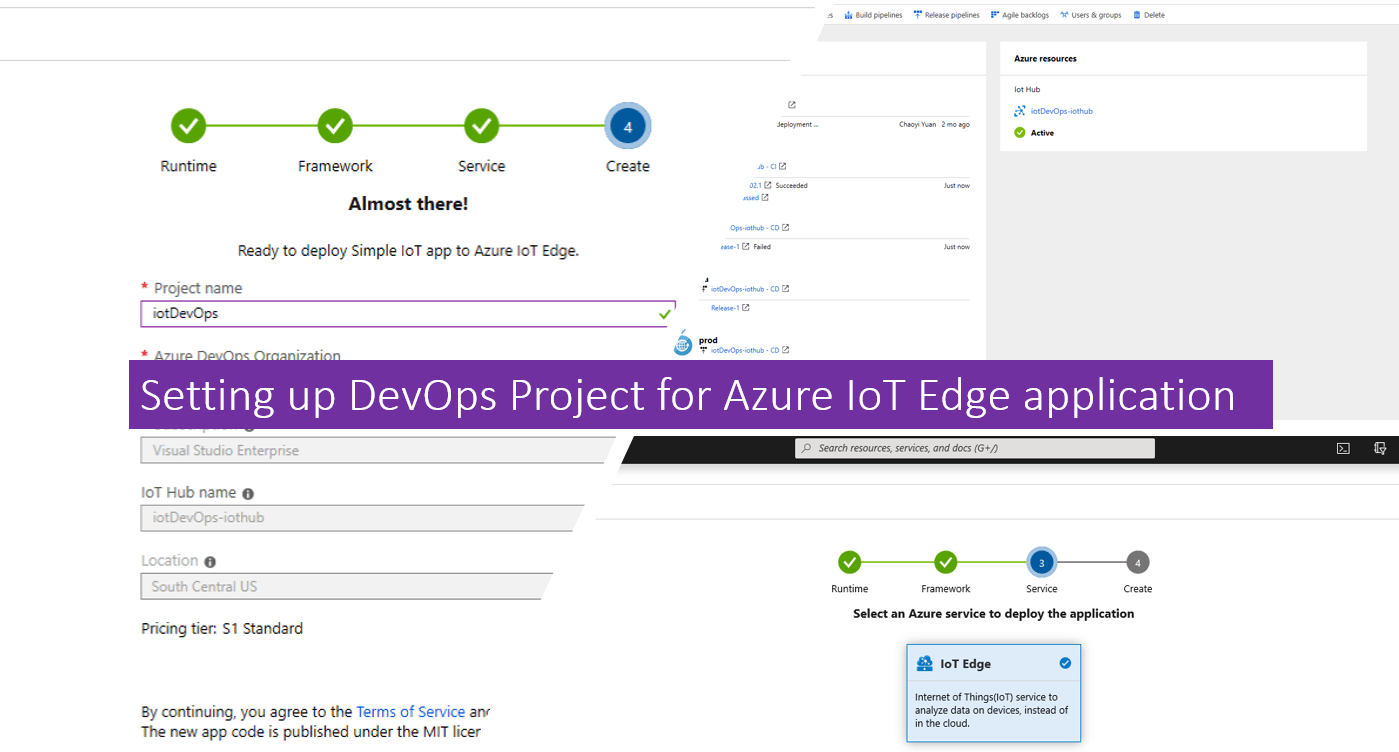The width and height of the screenshot is (1399, 752).
Task: Select the Runtime step in the wizard
Action: [x=188, y=126]
